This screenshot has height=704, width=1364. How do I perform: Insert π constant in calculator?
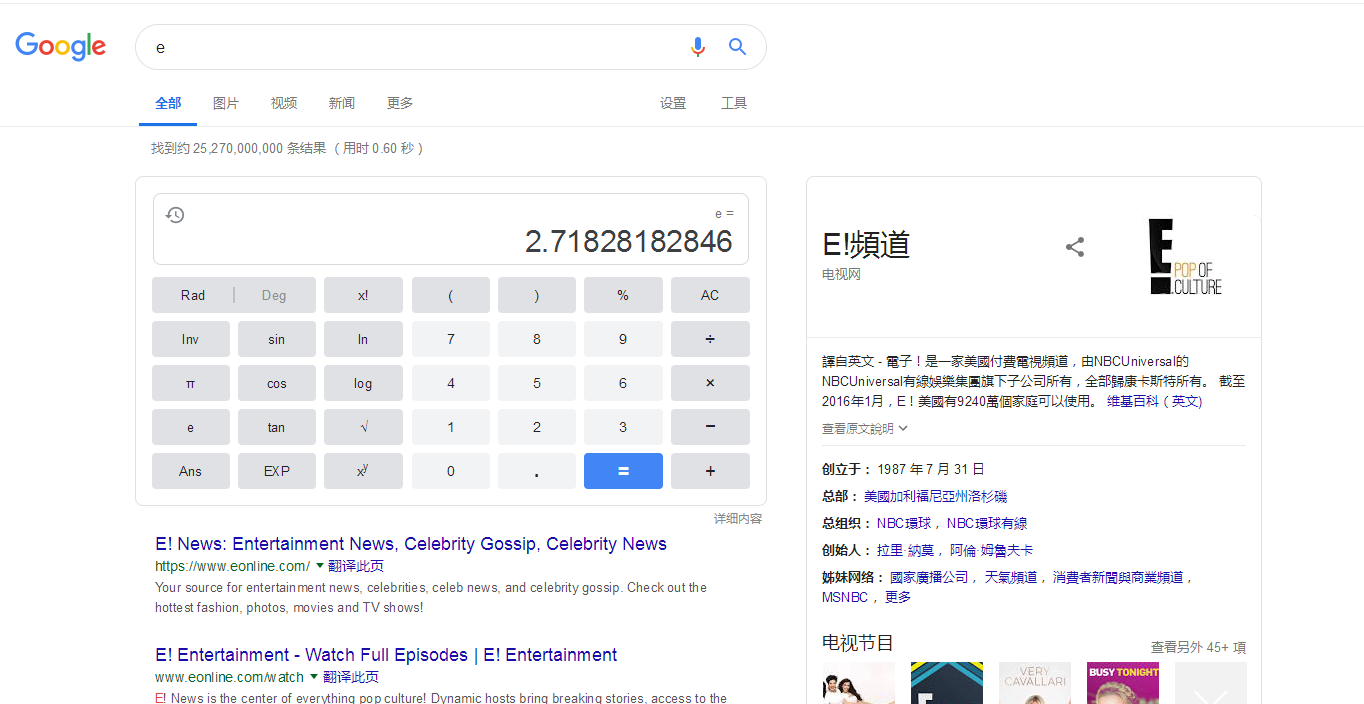tap(191, 383)
